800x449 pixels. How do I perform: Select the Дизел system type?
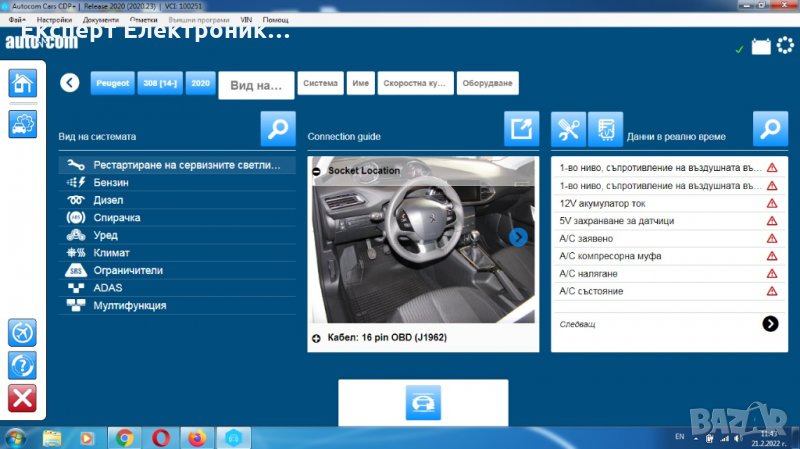tap(177, 200)
